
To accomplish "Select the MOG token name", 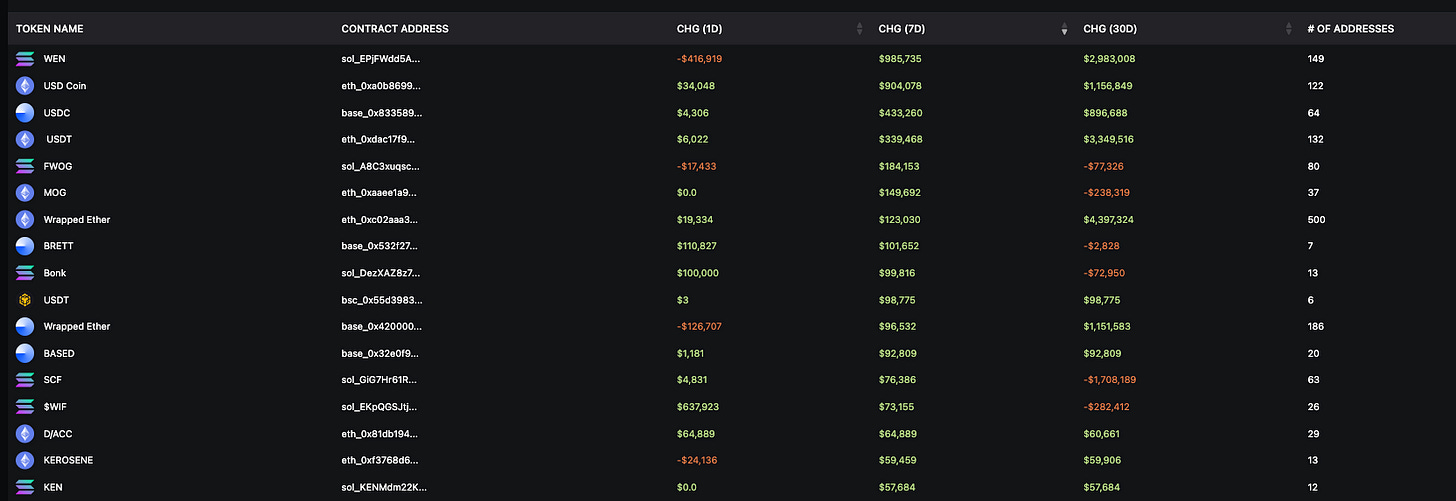I will tap(55, 193).
